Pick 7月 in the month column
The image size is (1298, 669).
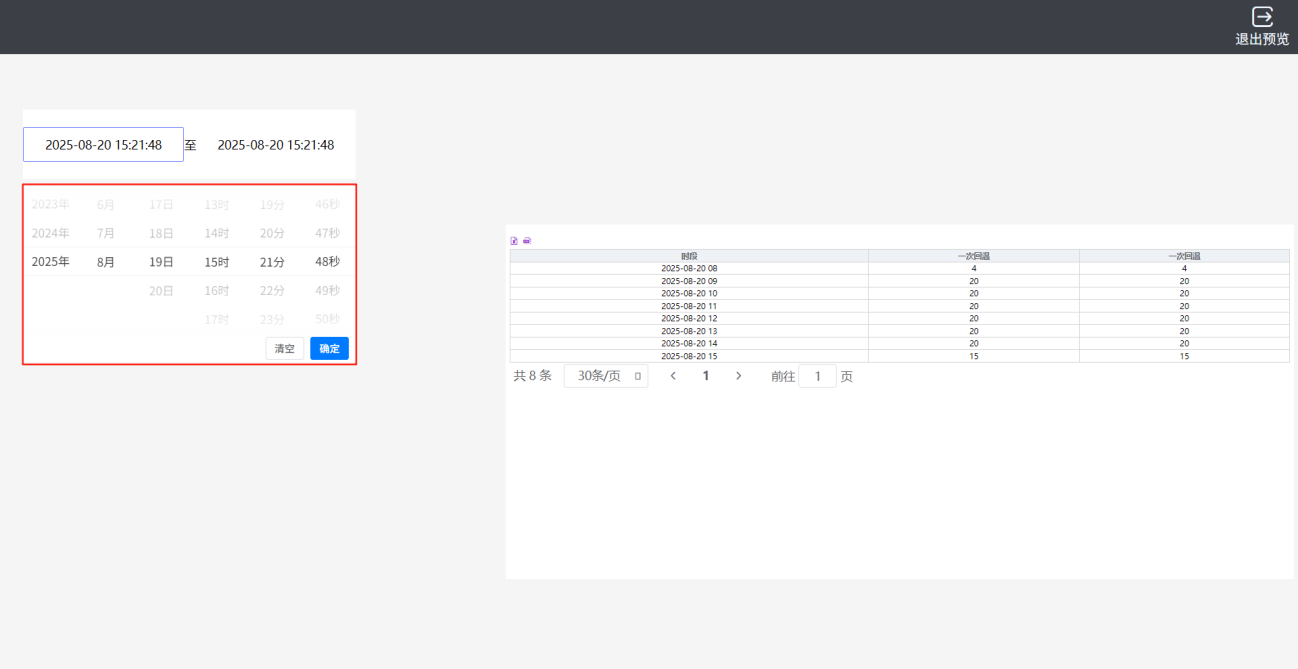click(106, 233)
